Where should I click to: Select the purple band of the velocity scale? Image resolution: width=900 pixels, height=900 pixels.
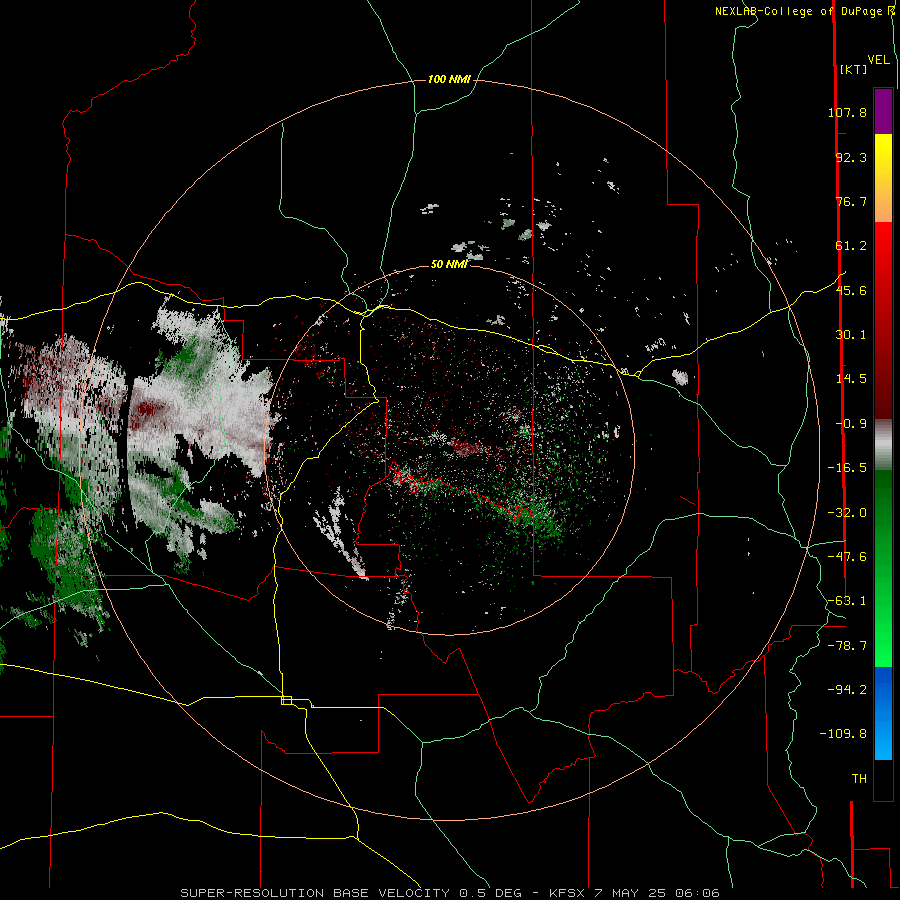pos(883,111)
